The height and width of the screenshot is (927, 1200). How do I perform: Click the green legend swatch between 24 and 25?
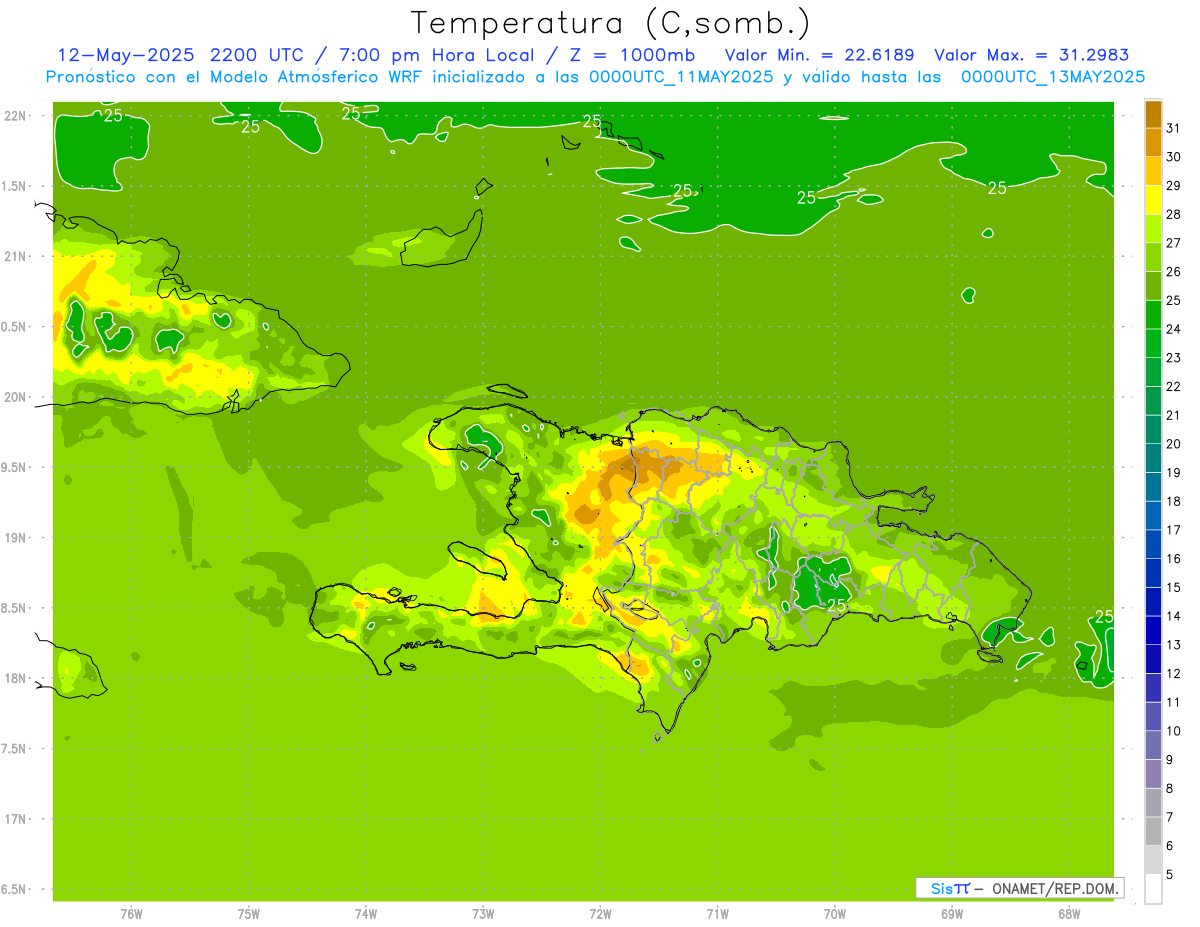pyautogui.click(x=1153, y=314)
